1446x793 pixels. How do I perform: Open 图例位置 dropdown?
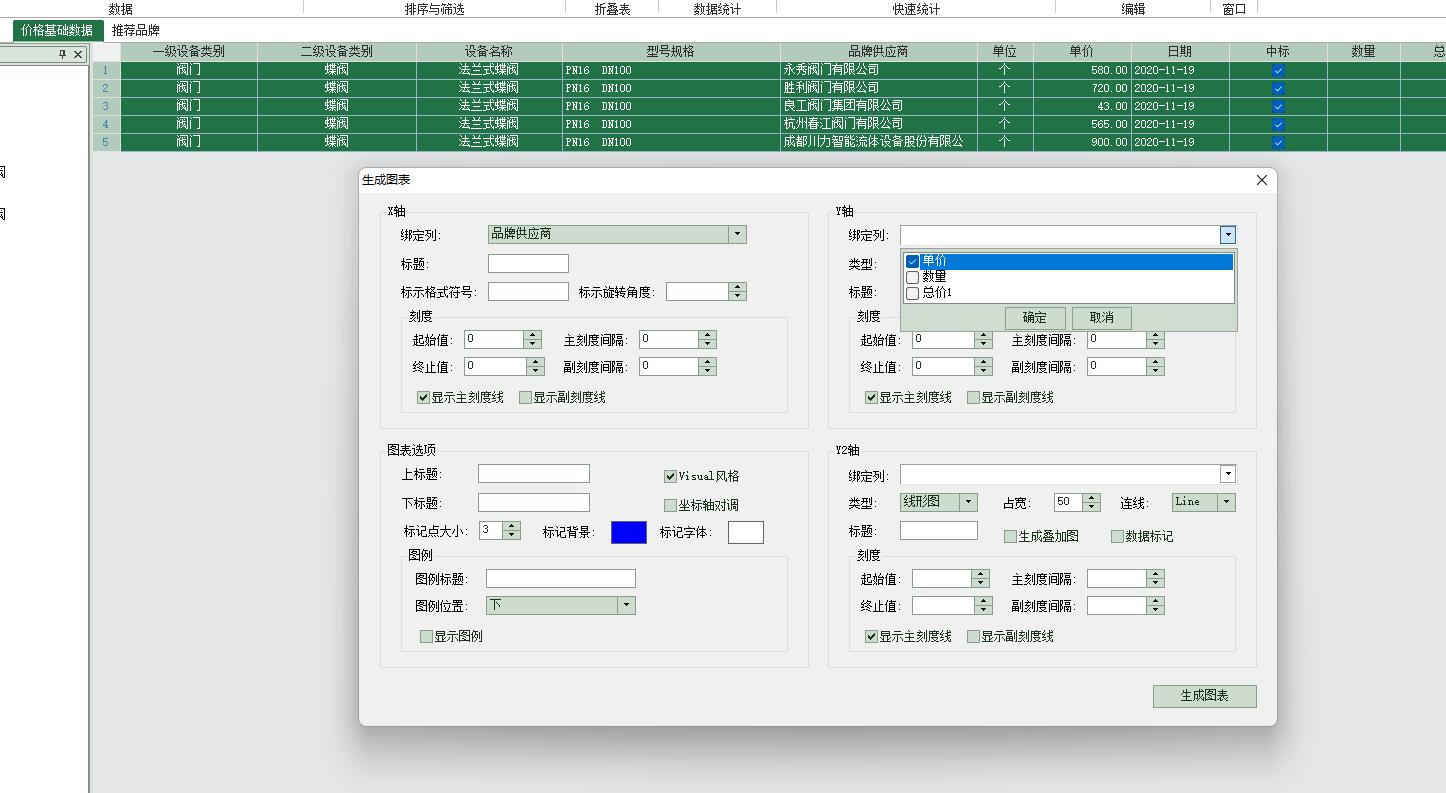click(x=626, y=605)
